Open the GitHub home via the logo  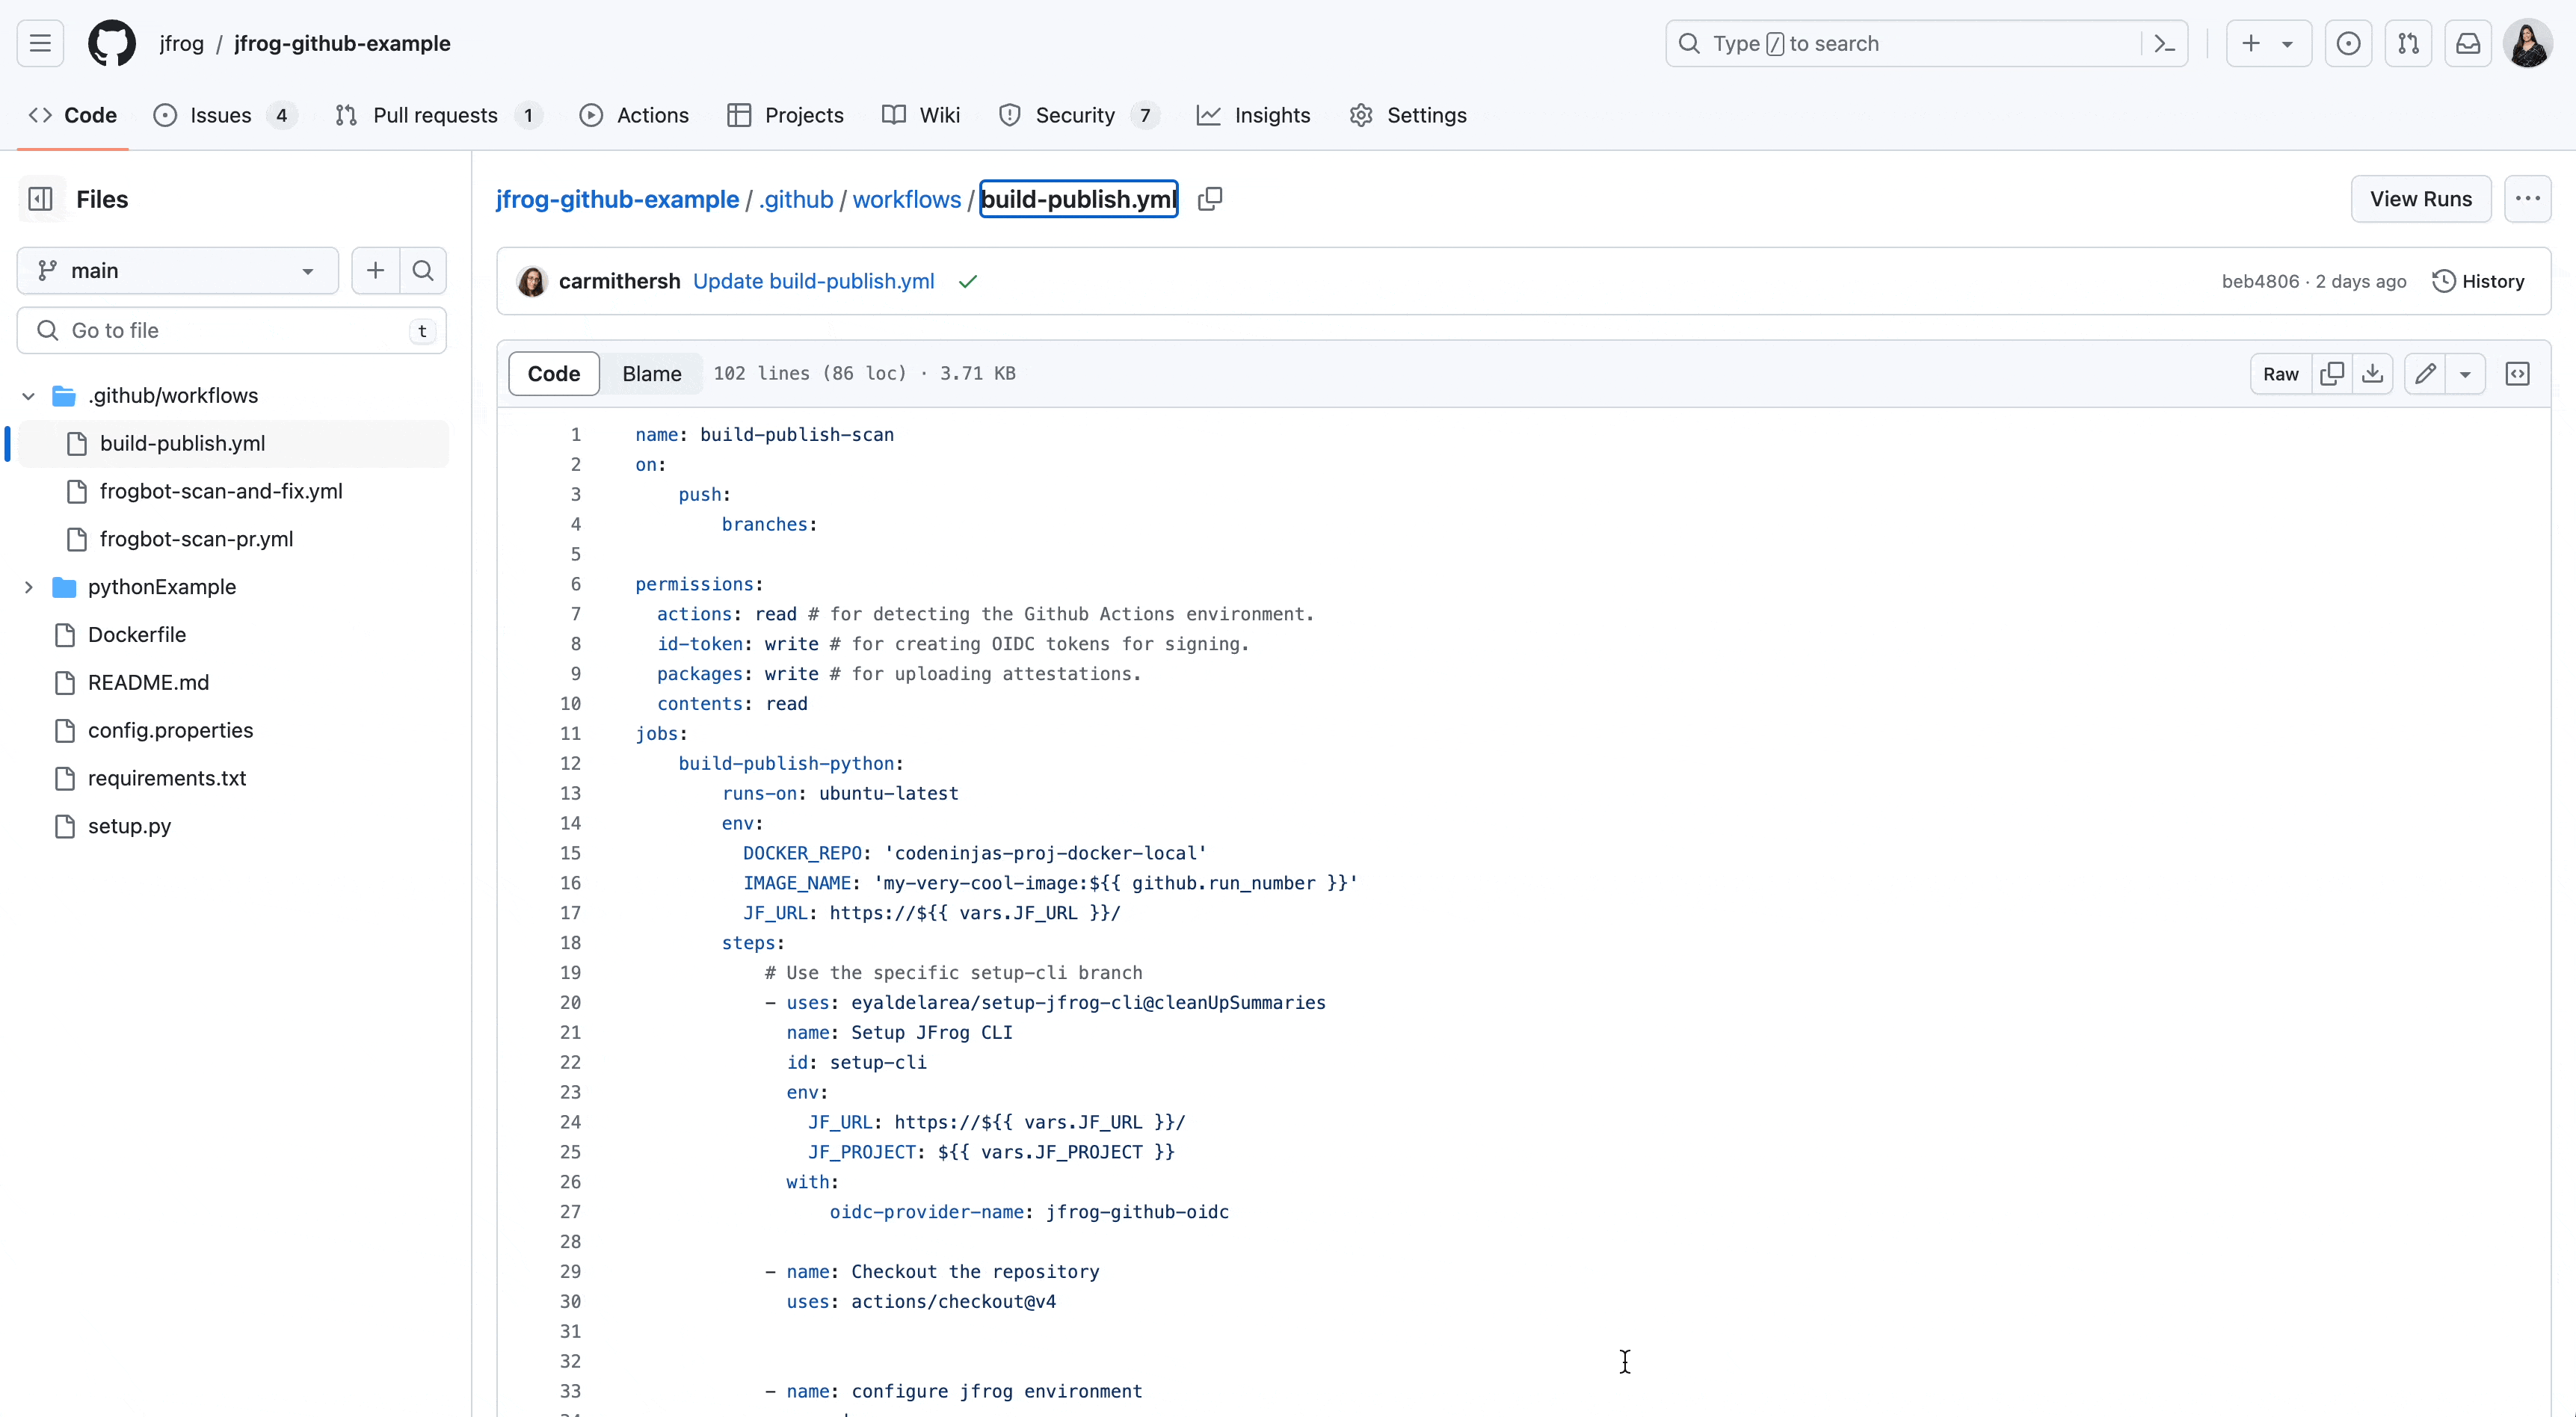pos(111,43)
